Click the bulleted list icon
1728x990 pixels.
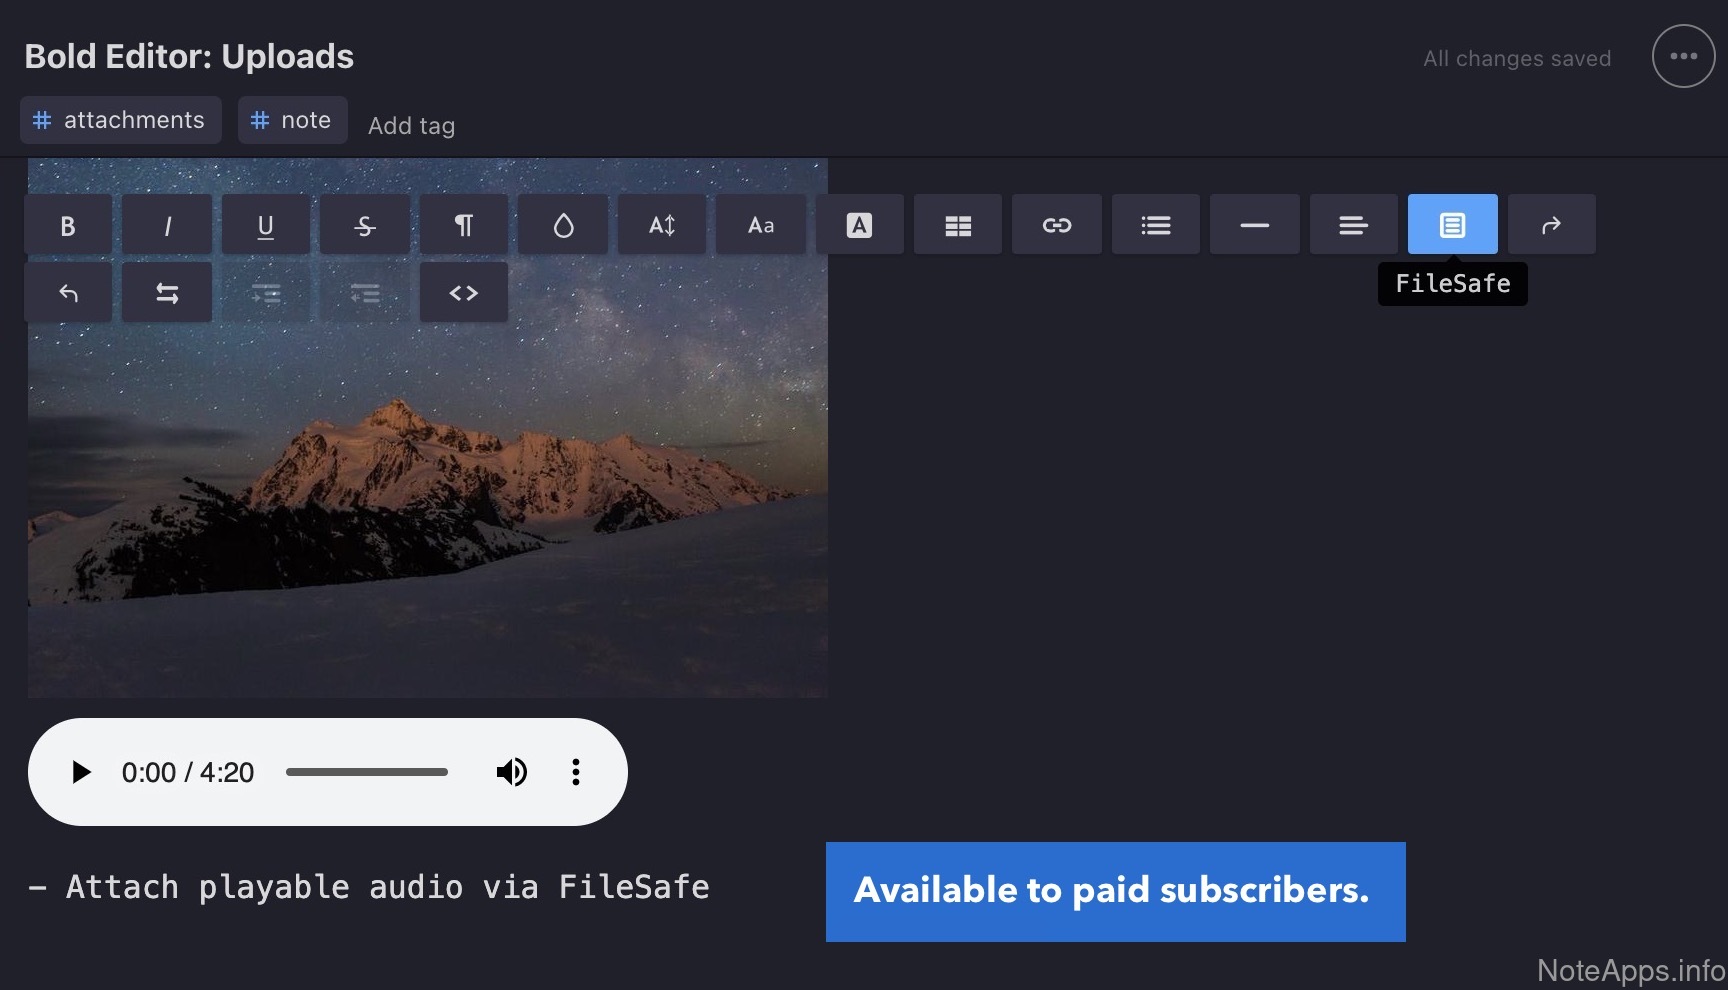point(1155,226)
